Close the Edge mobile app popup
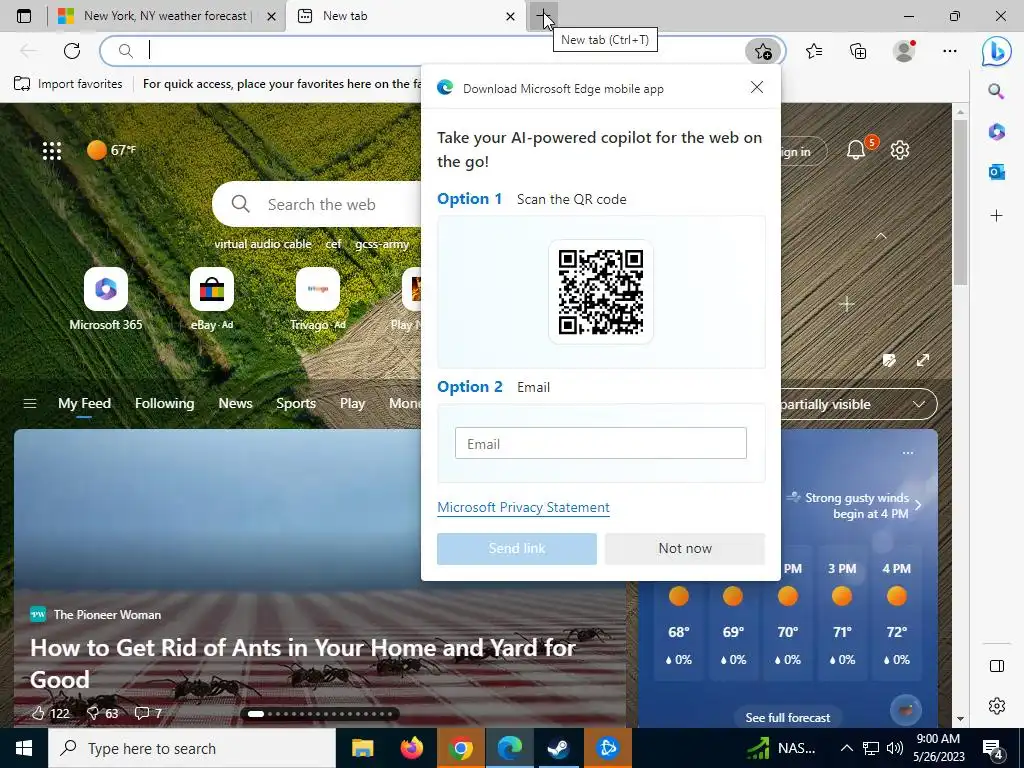 pyautogui.click(x=757, y=87)
